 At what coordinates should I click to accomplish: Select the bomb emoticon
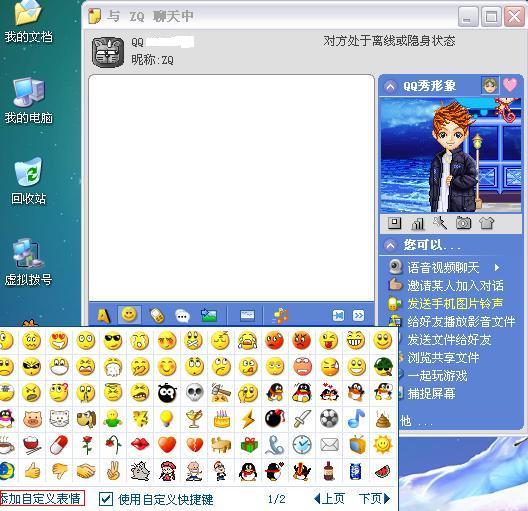click(275, 419)
